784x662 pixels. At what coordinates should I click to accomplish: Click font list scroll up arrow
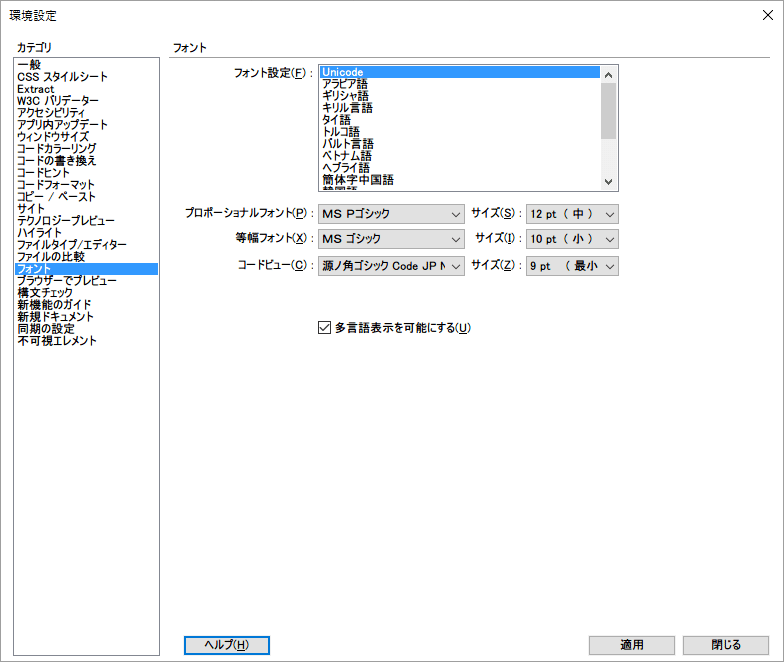coord(608,75)
